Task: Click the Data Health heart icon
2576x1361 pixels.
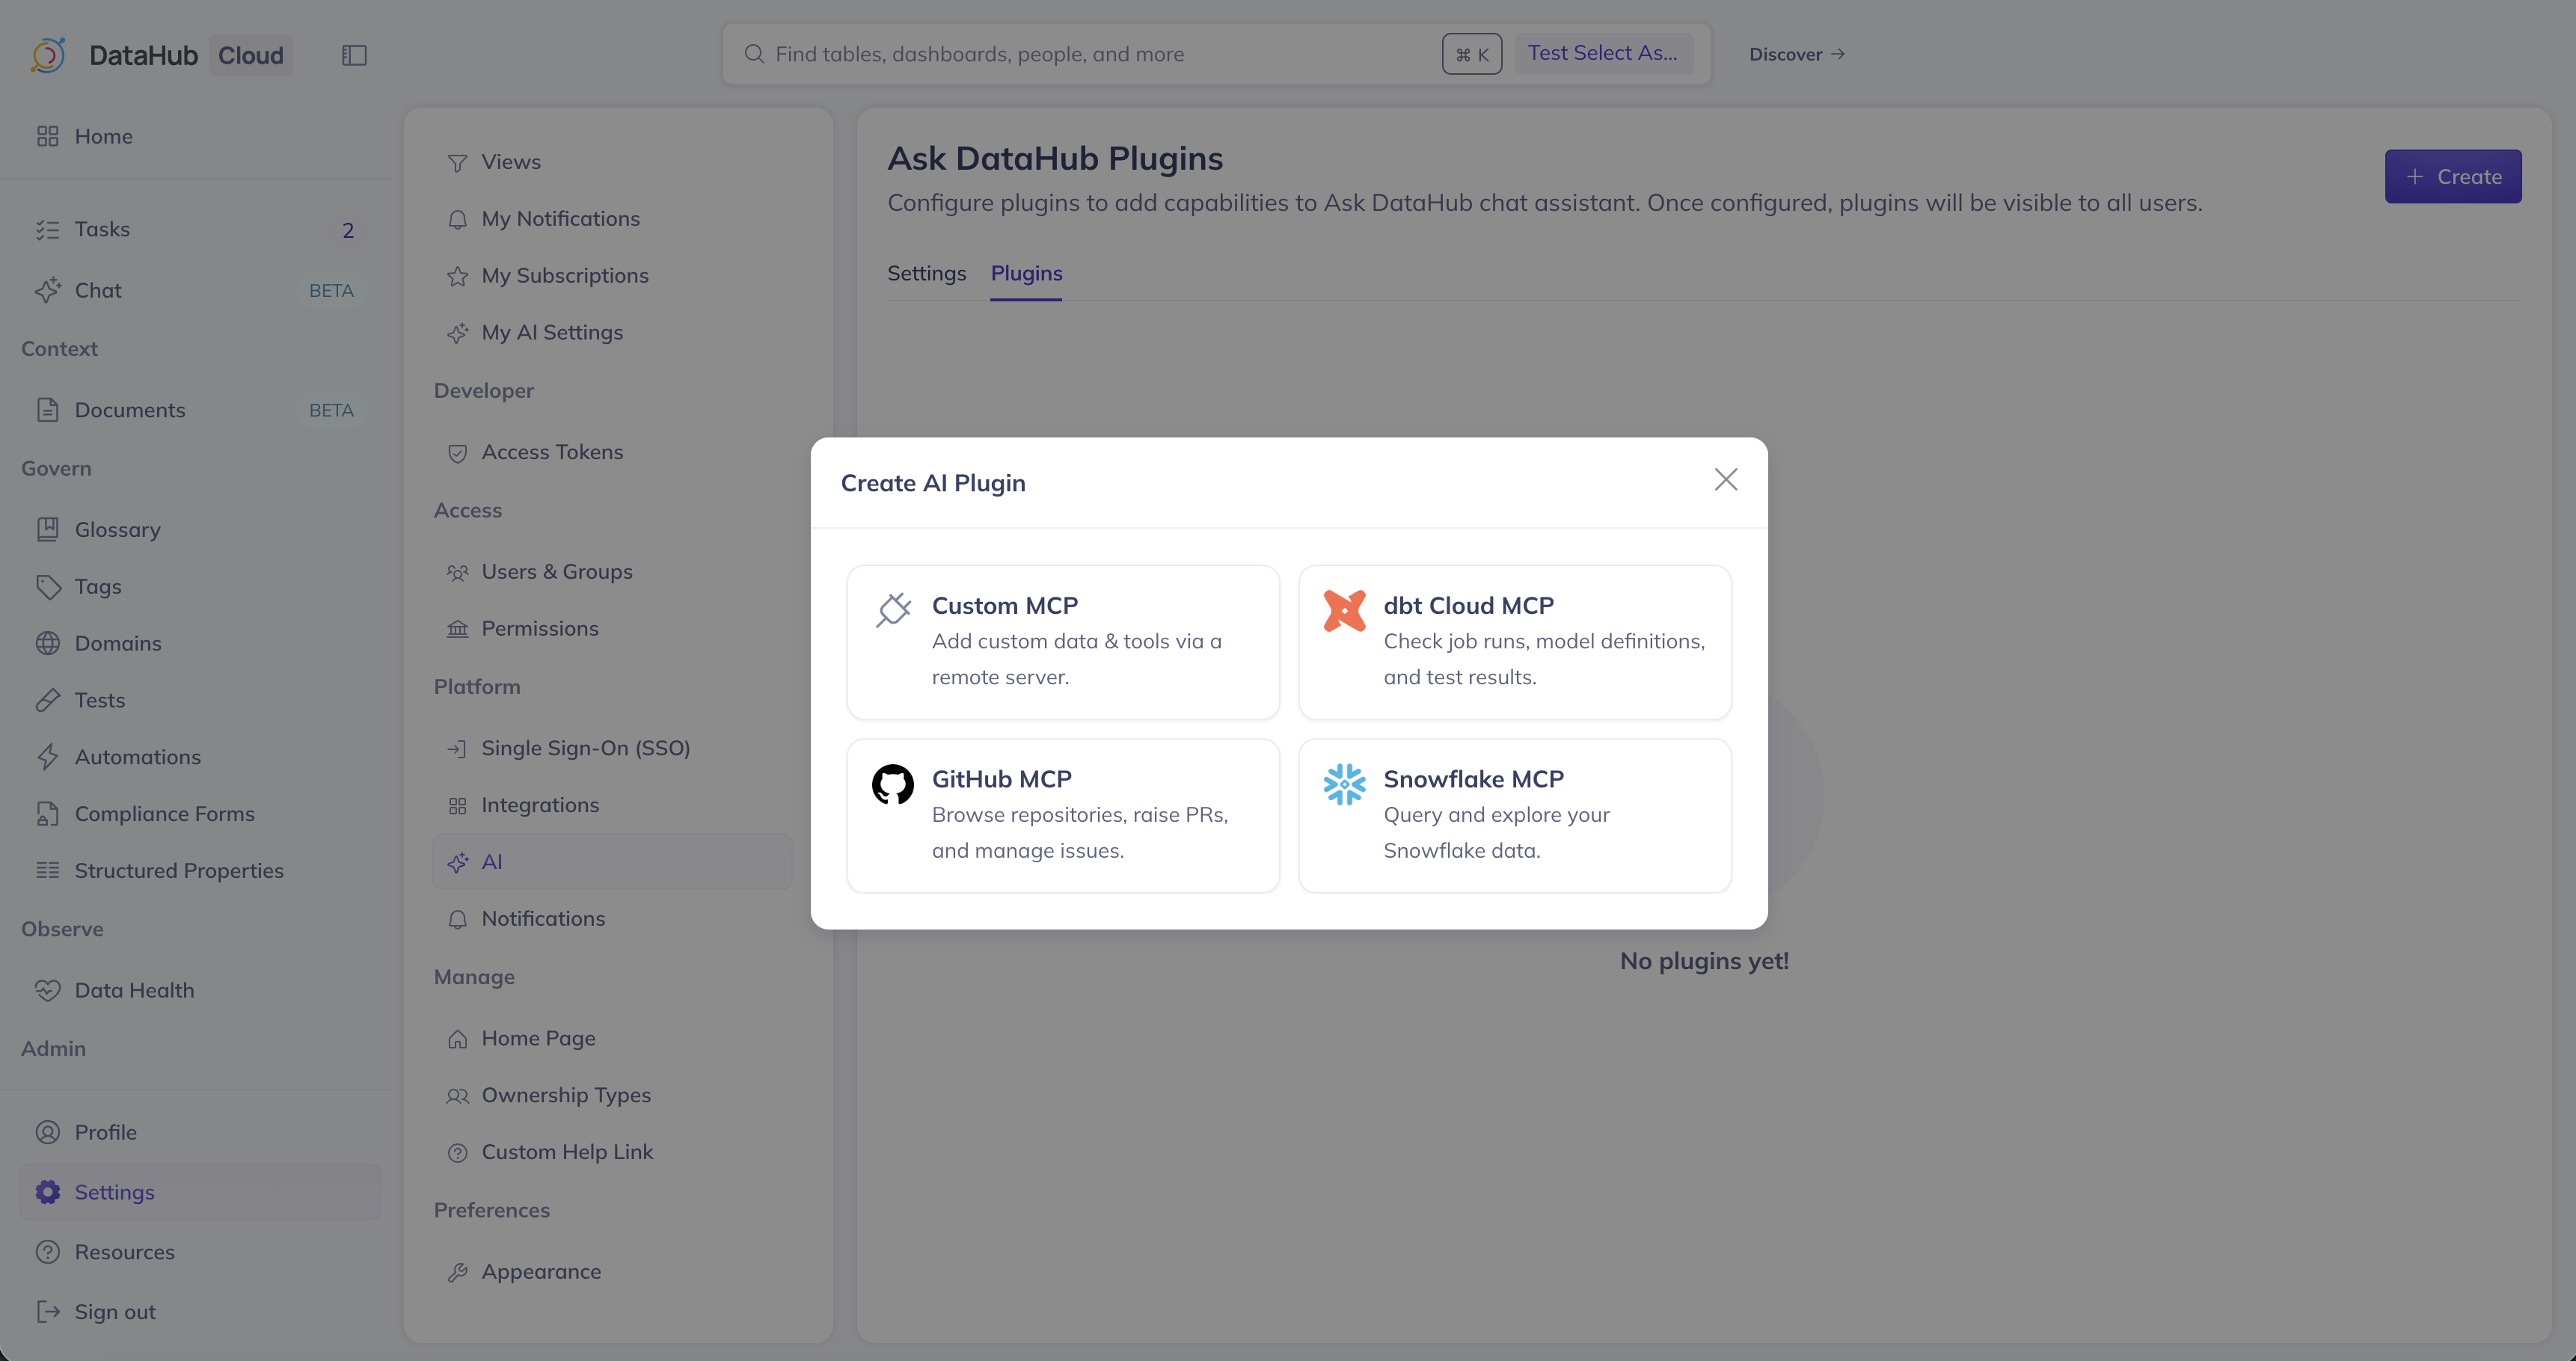Action: coord(48,990)
